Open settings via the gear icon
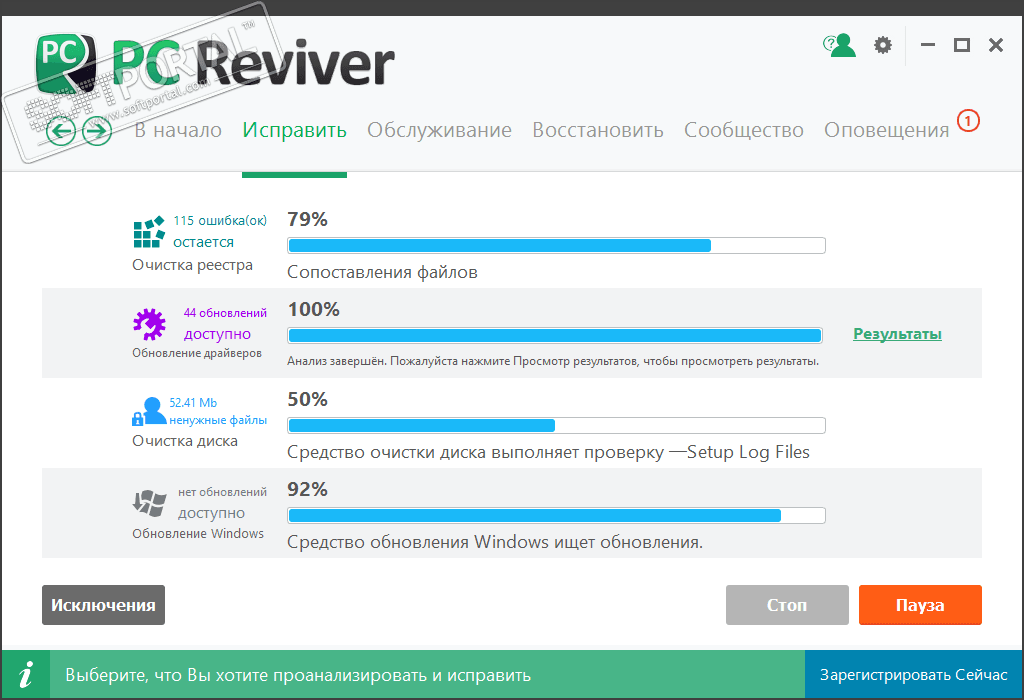This screenshot has height=700, width=1024. tap(883, 45)
